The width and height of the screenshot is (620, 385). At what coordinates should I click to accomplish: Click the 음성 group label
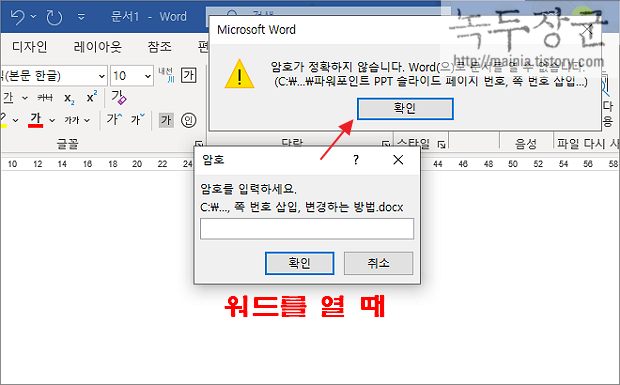point(526,144)
